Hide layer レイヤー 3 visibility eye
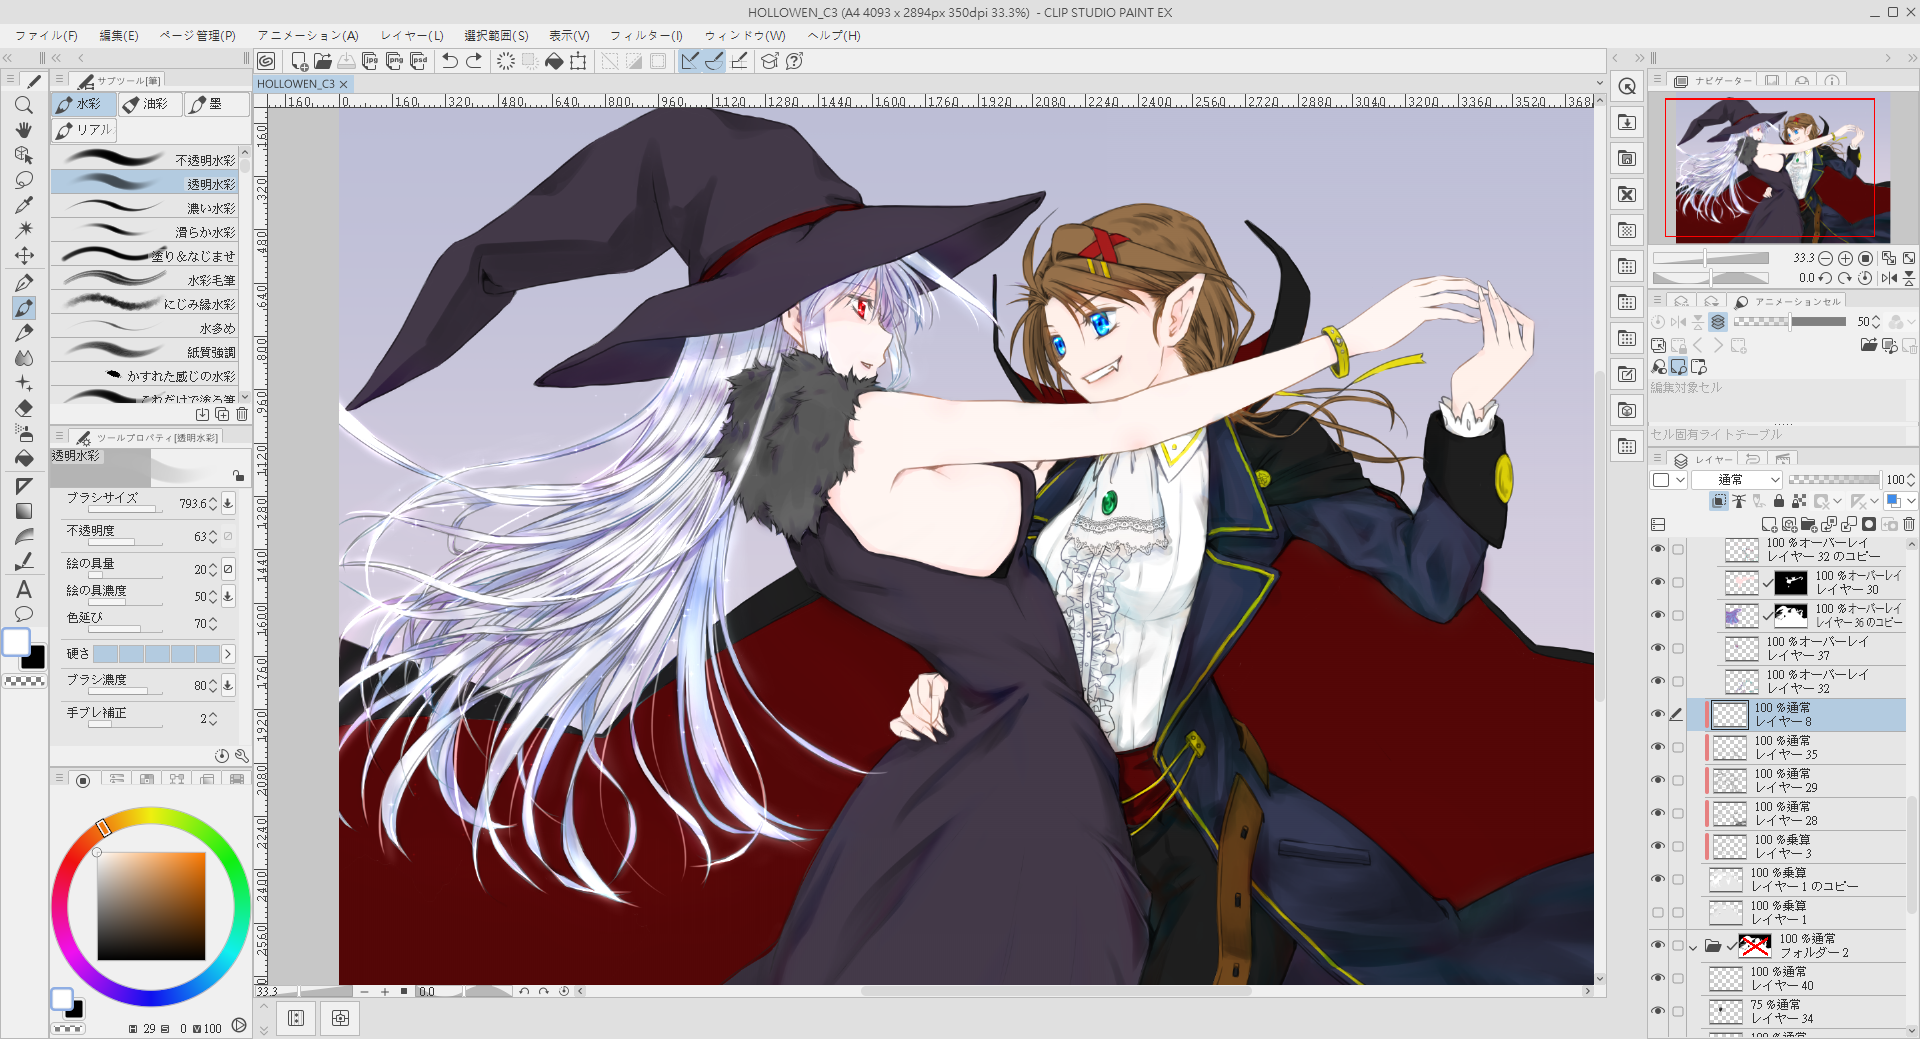The width and height of the screenshot is (1920, 1039). (1658, 846)
